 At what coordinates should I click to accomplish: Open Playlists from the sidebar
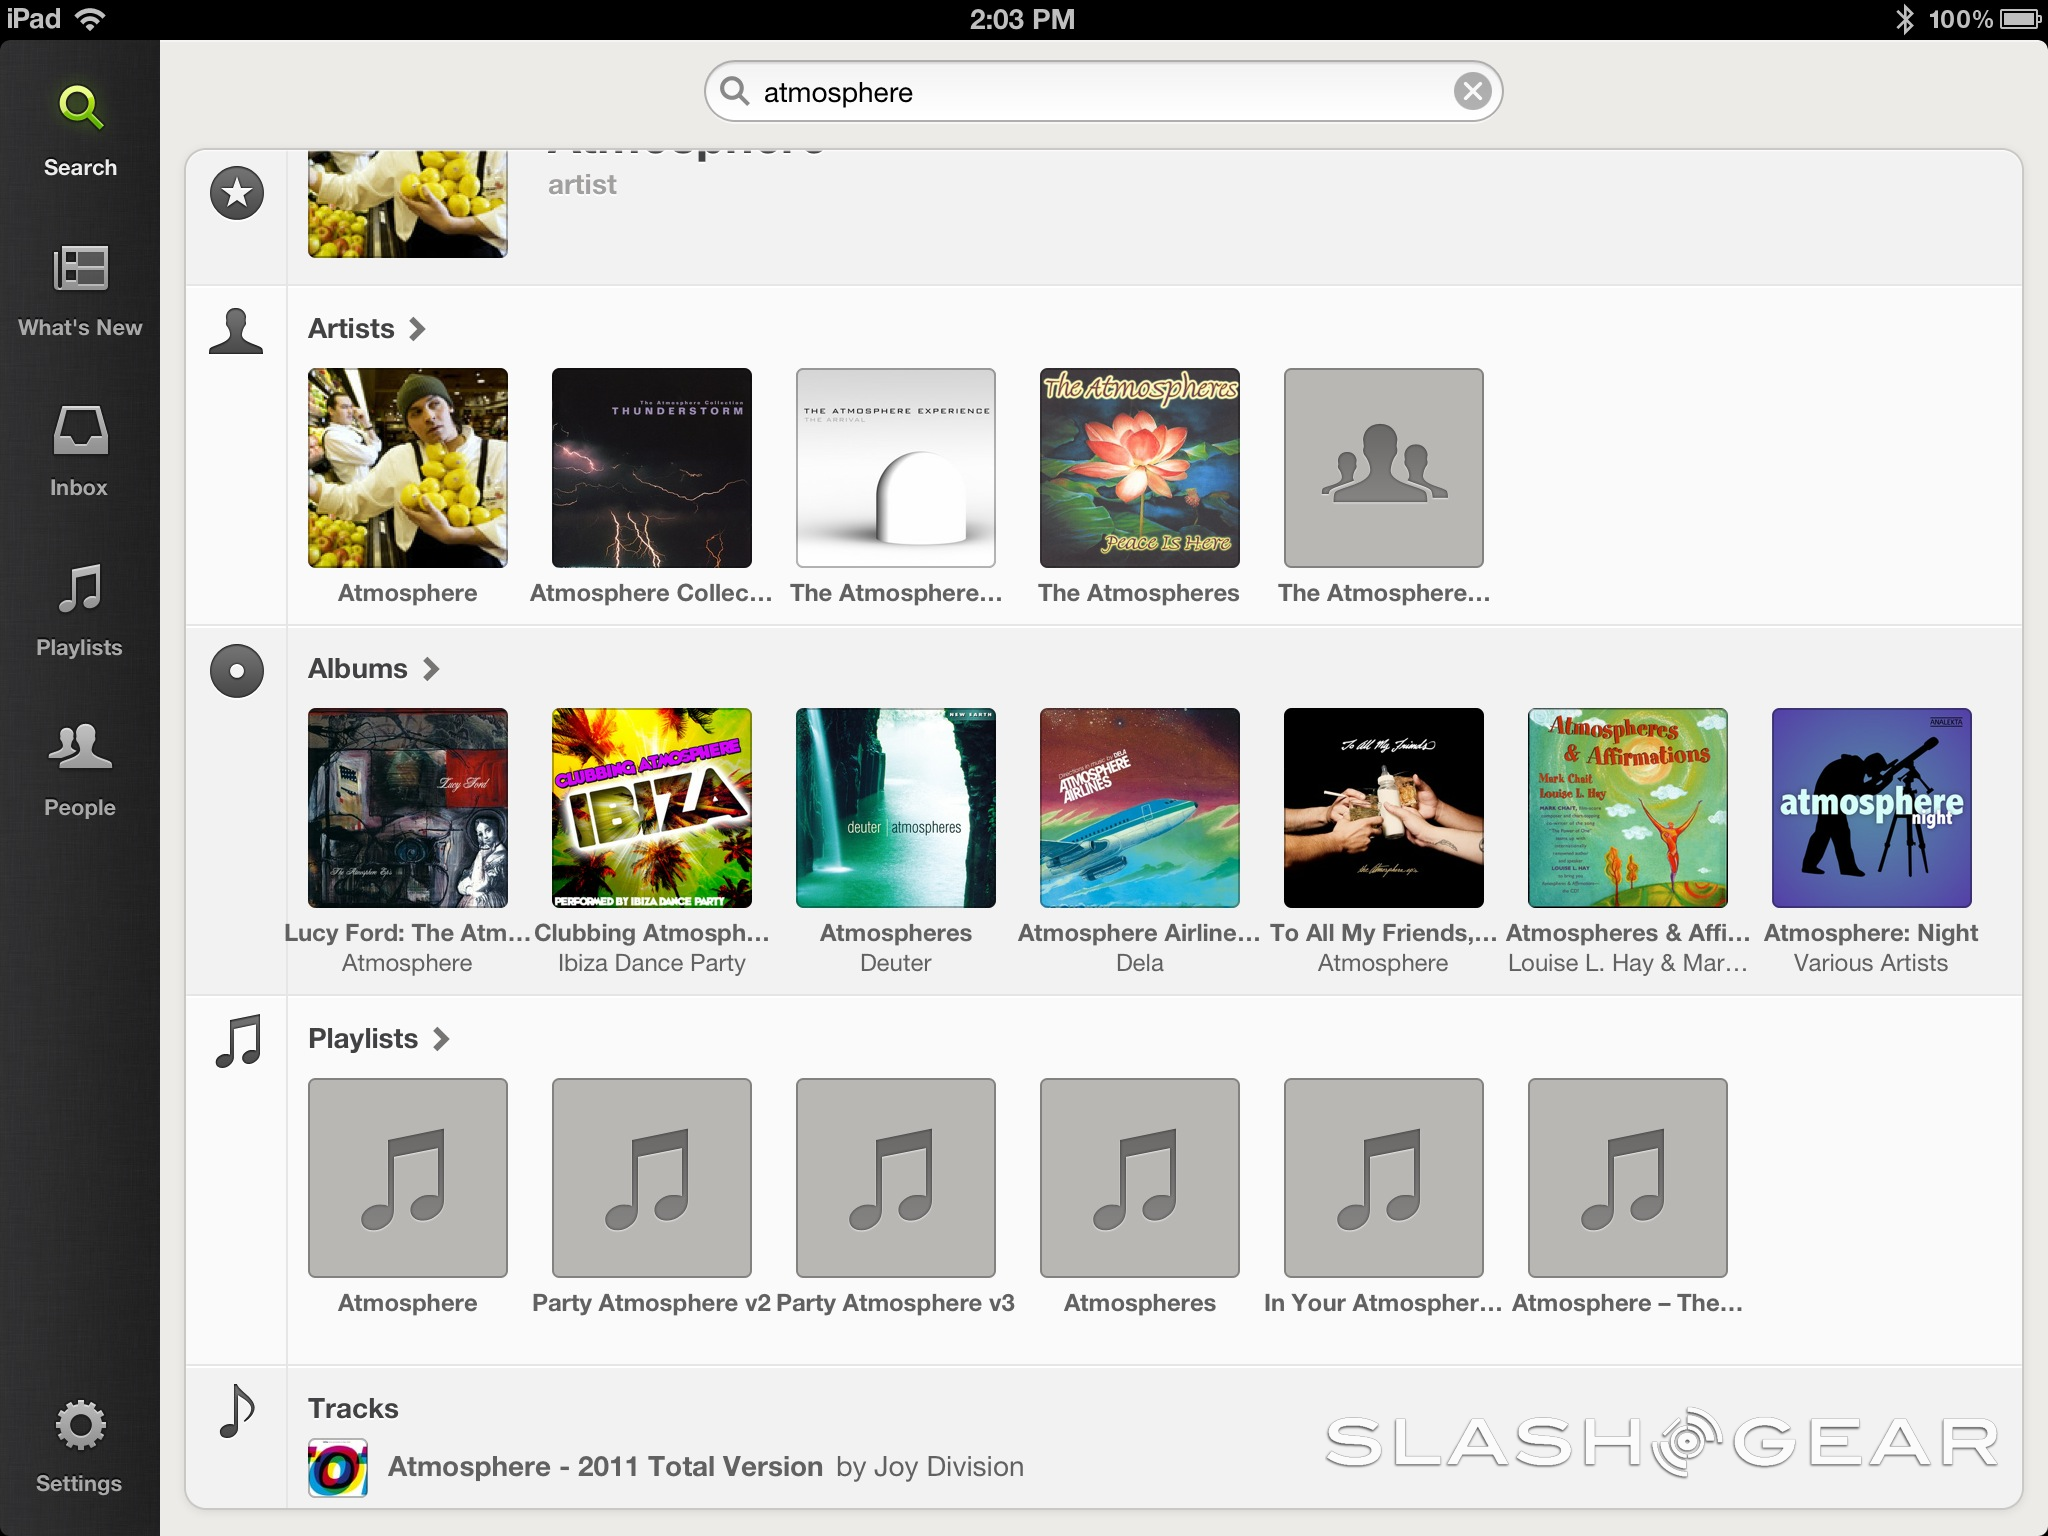[x=80, y=610]
